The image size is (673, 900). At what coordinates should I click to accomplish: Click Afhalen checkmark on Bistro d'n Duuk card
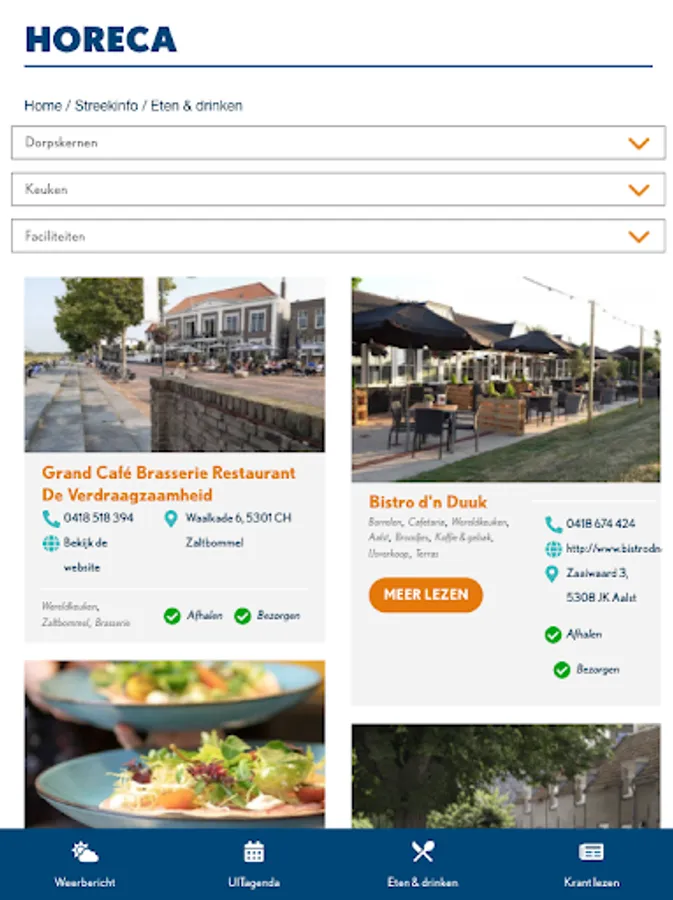(x=553, y=635)
